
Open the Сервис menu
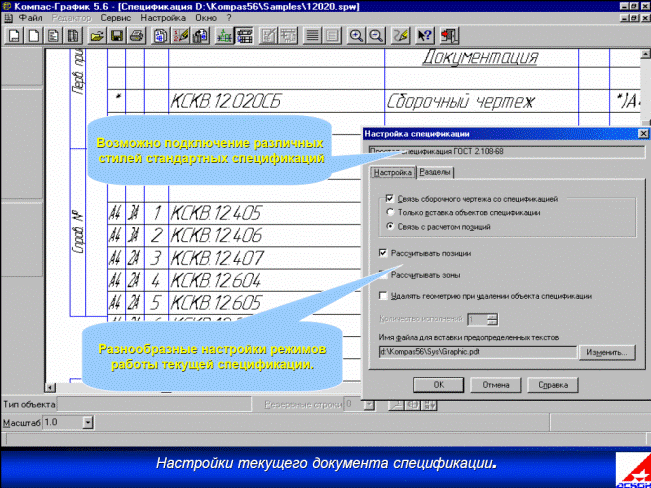click(x=116, y=18)
